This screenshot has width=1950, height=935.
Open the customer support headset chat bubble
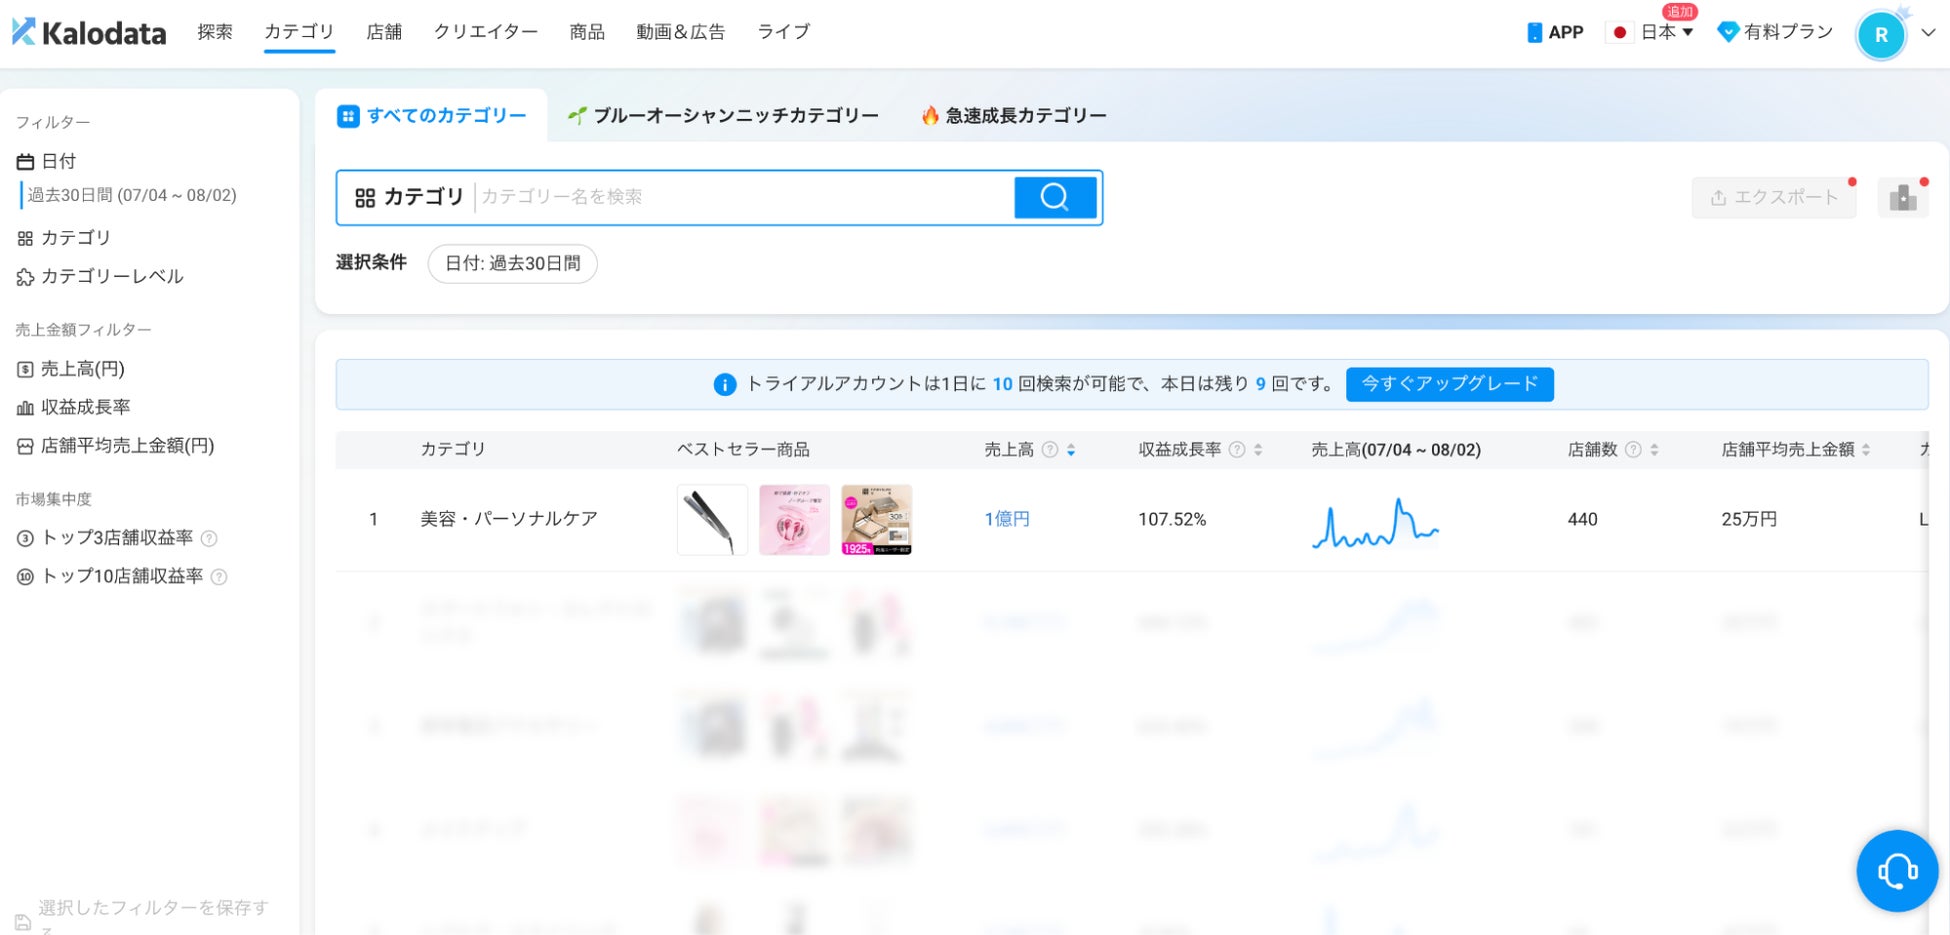point(1897,871)
